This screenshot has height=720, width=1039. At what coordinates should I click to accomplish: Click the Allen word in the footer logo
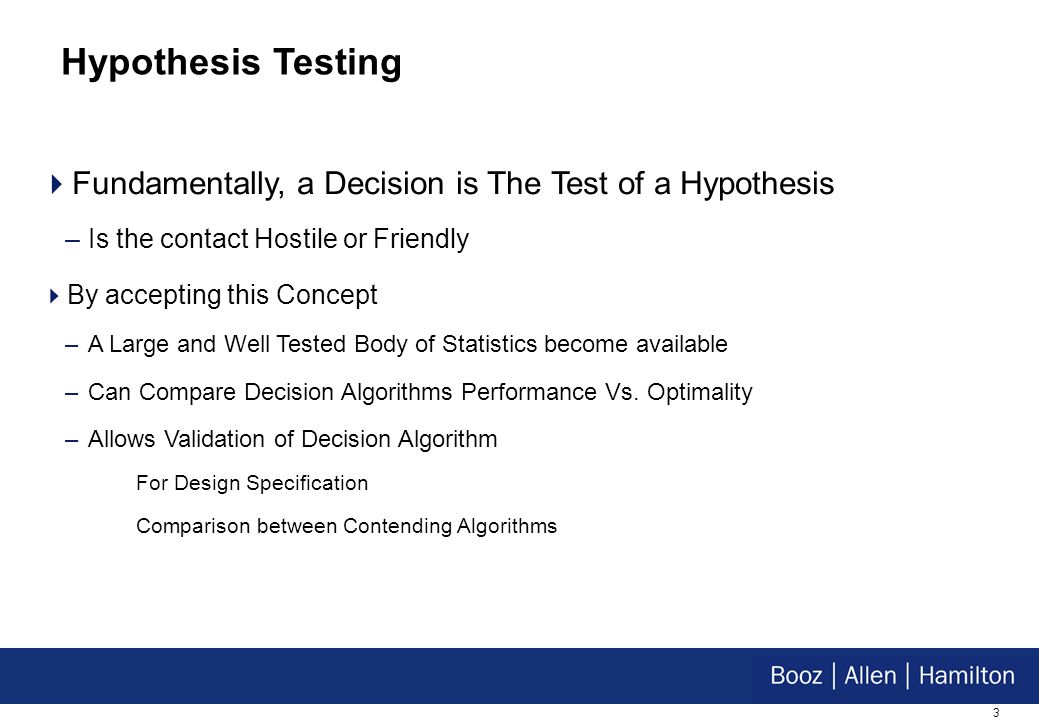click(x=870, y=676)
